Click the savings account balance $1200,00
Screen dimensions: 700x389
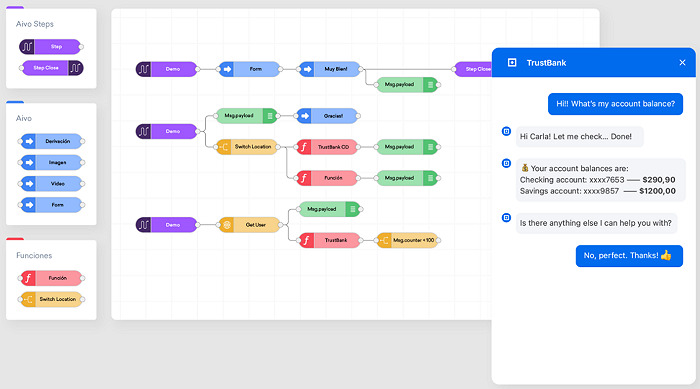coord(657,191)
